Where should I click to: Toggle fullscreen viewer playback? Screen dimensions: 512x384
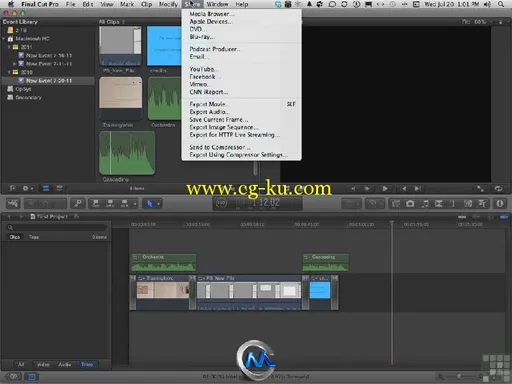pyautogui.click(x=480, y=188)
